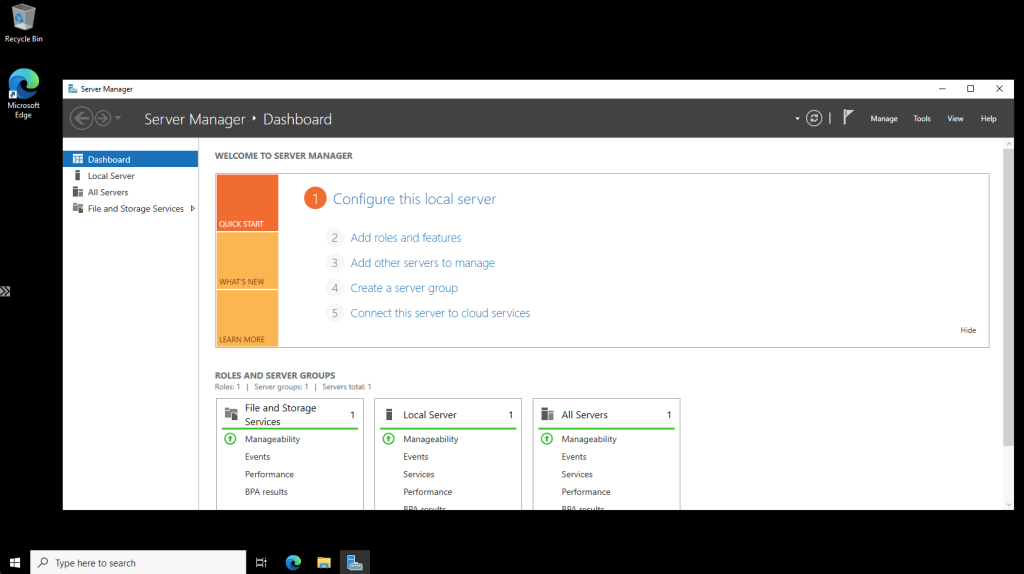The image size is (1024, 574).
Task: Open Events in File and Storage Services tile
Action: pos(257,456)
